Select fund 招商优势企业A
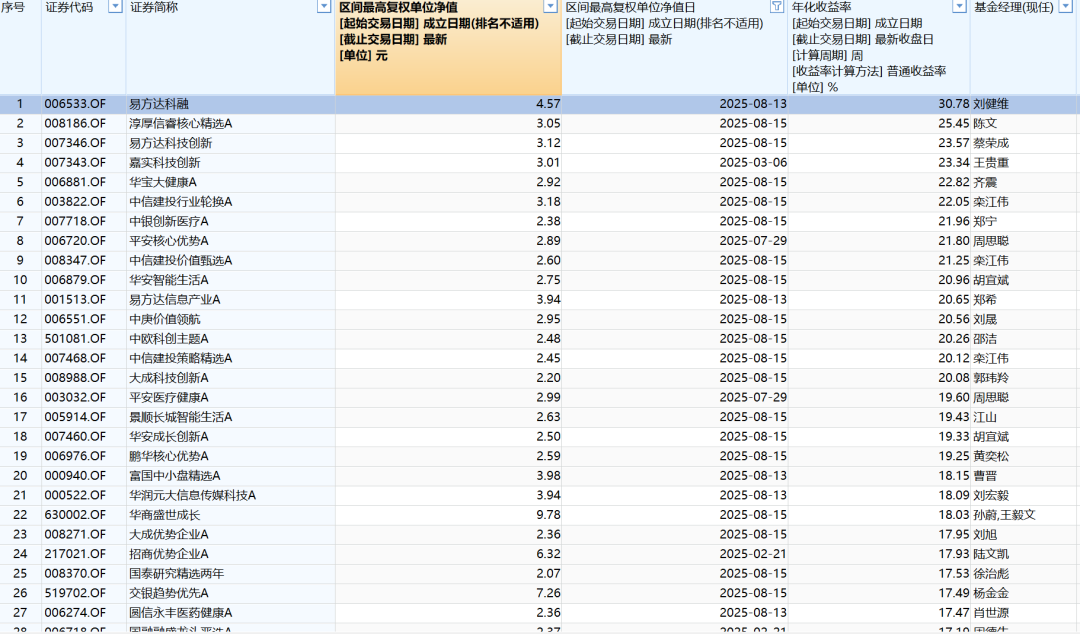Image resolution: width=1080 pixels, height=634 pixels. (x=169, y=554)
